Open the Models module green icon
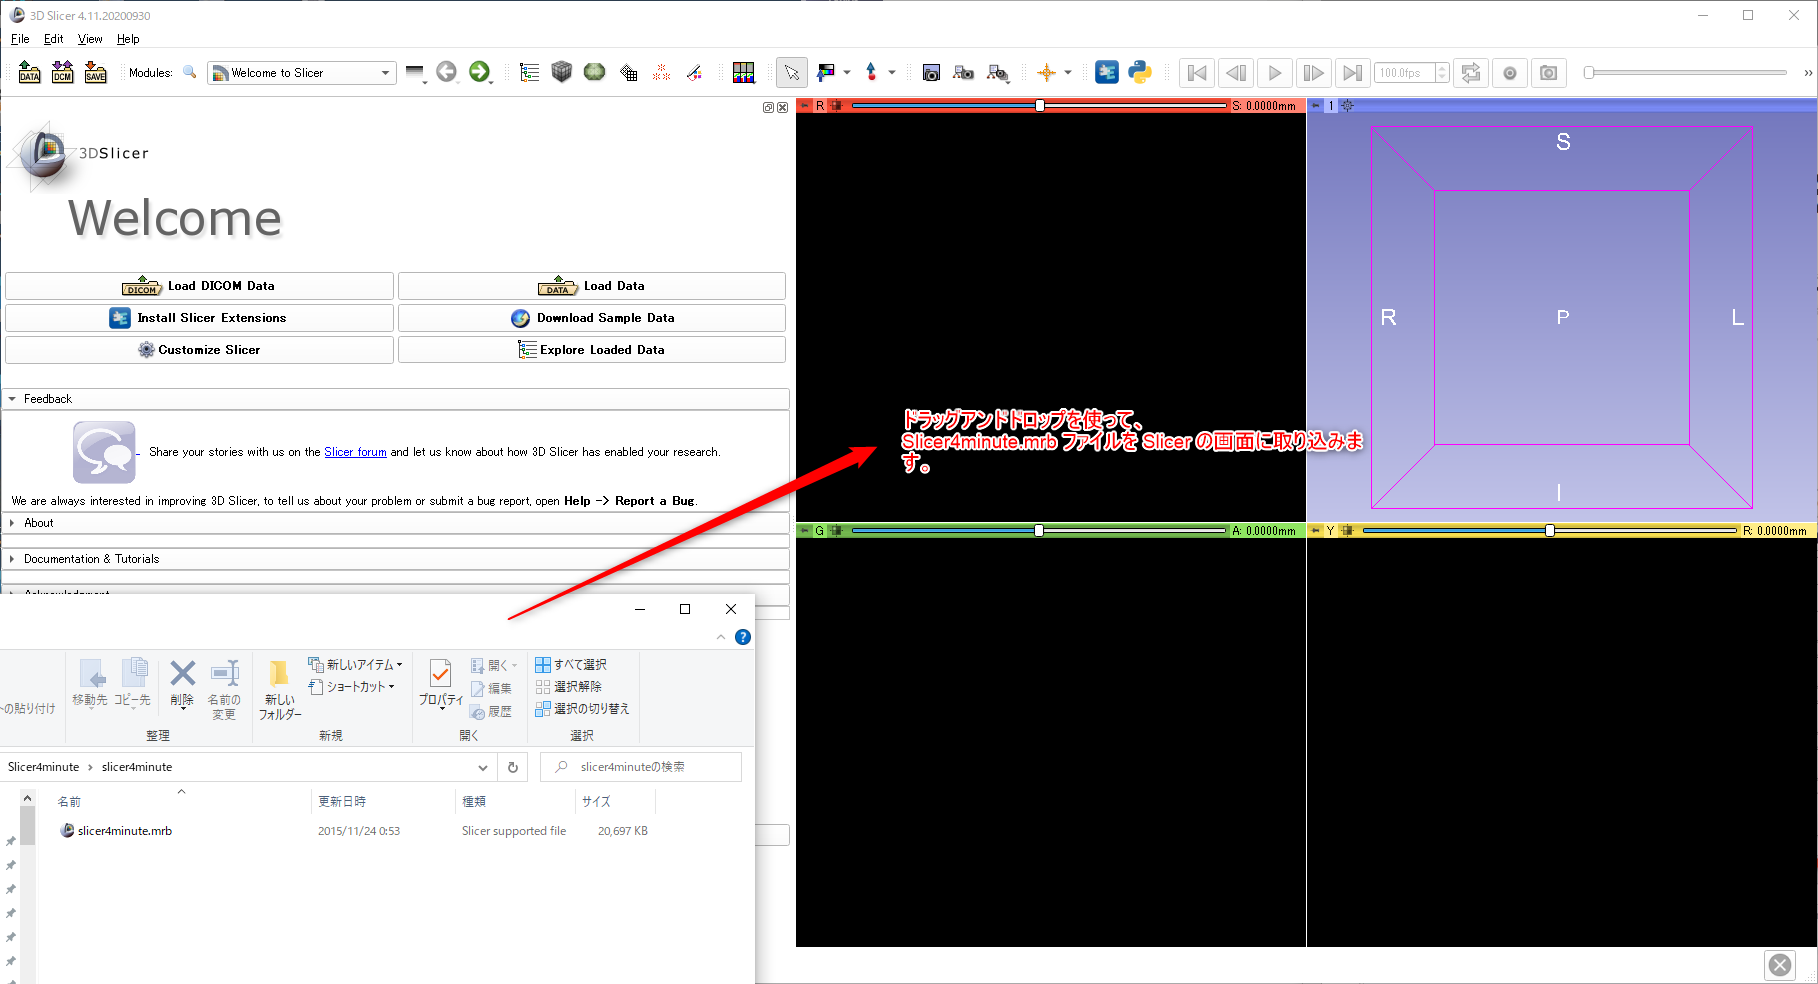The width and height of the screenshot is (1818, 984). coord(595,72)
